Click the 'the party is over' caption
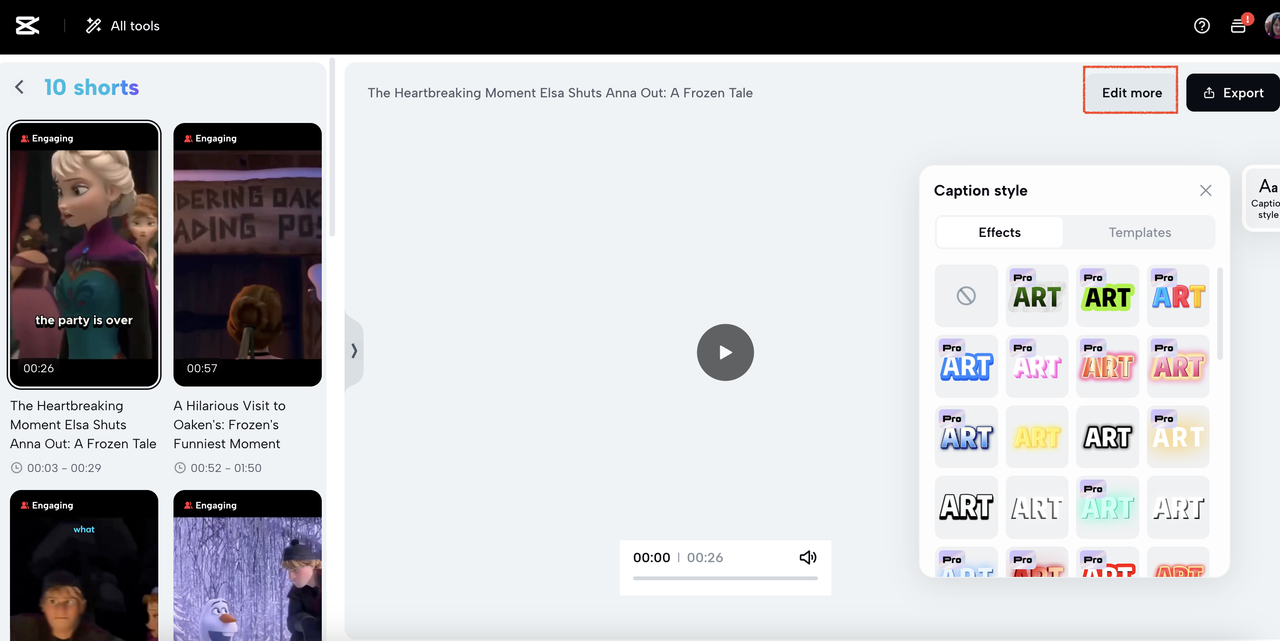 [84, 320]
